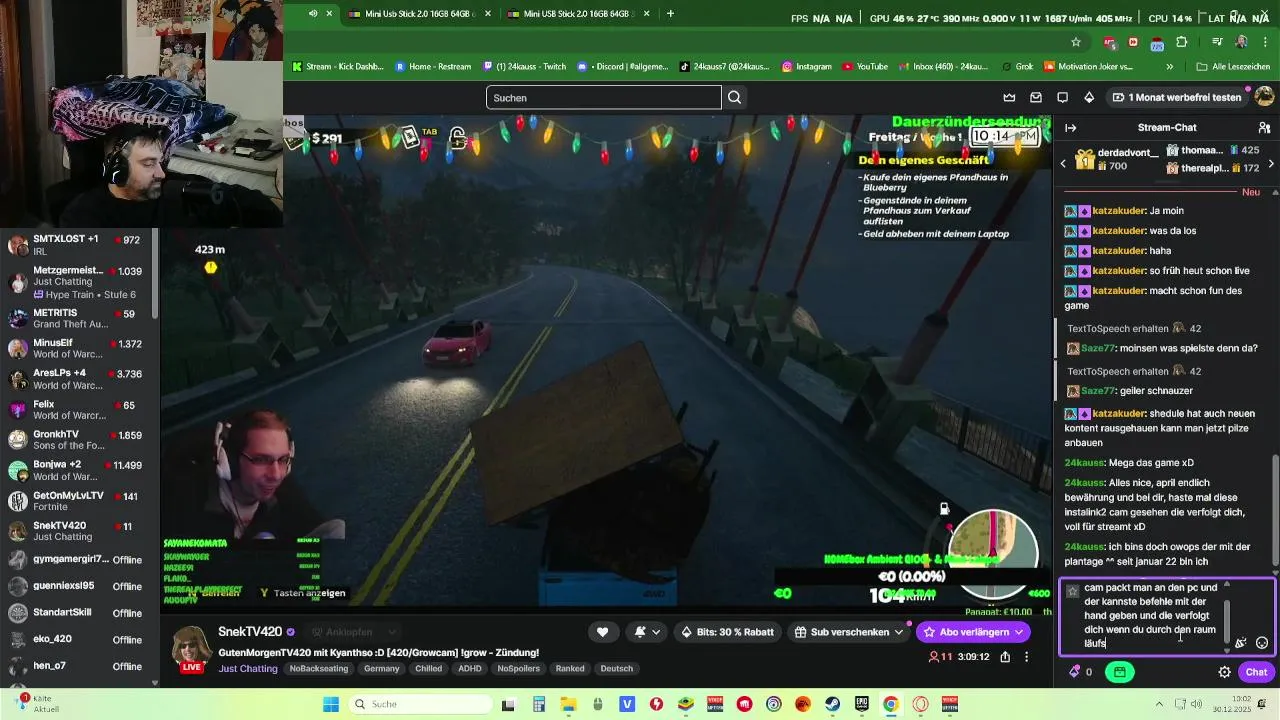Image resolution: width=1280 pixels, height=720 pixels.
Task: Open Chrome media controls icon
Action: 1217,42
